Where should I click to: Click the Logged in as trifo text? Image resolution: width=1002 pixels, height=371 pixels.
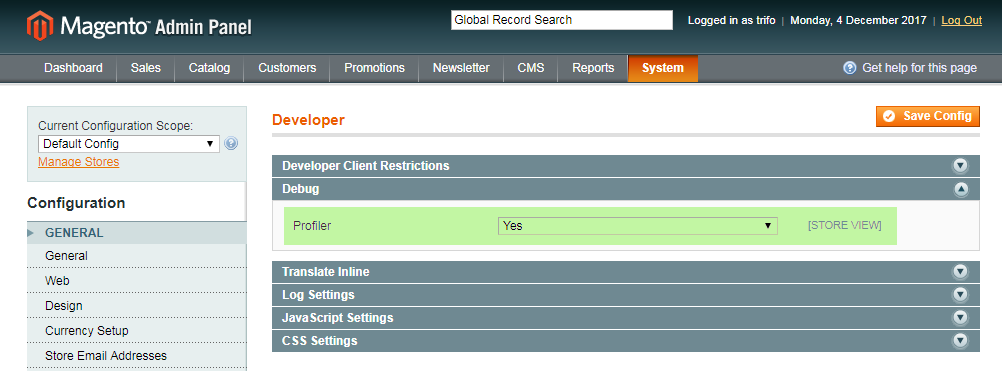732,20
